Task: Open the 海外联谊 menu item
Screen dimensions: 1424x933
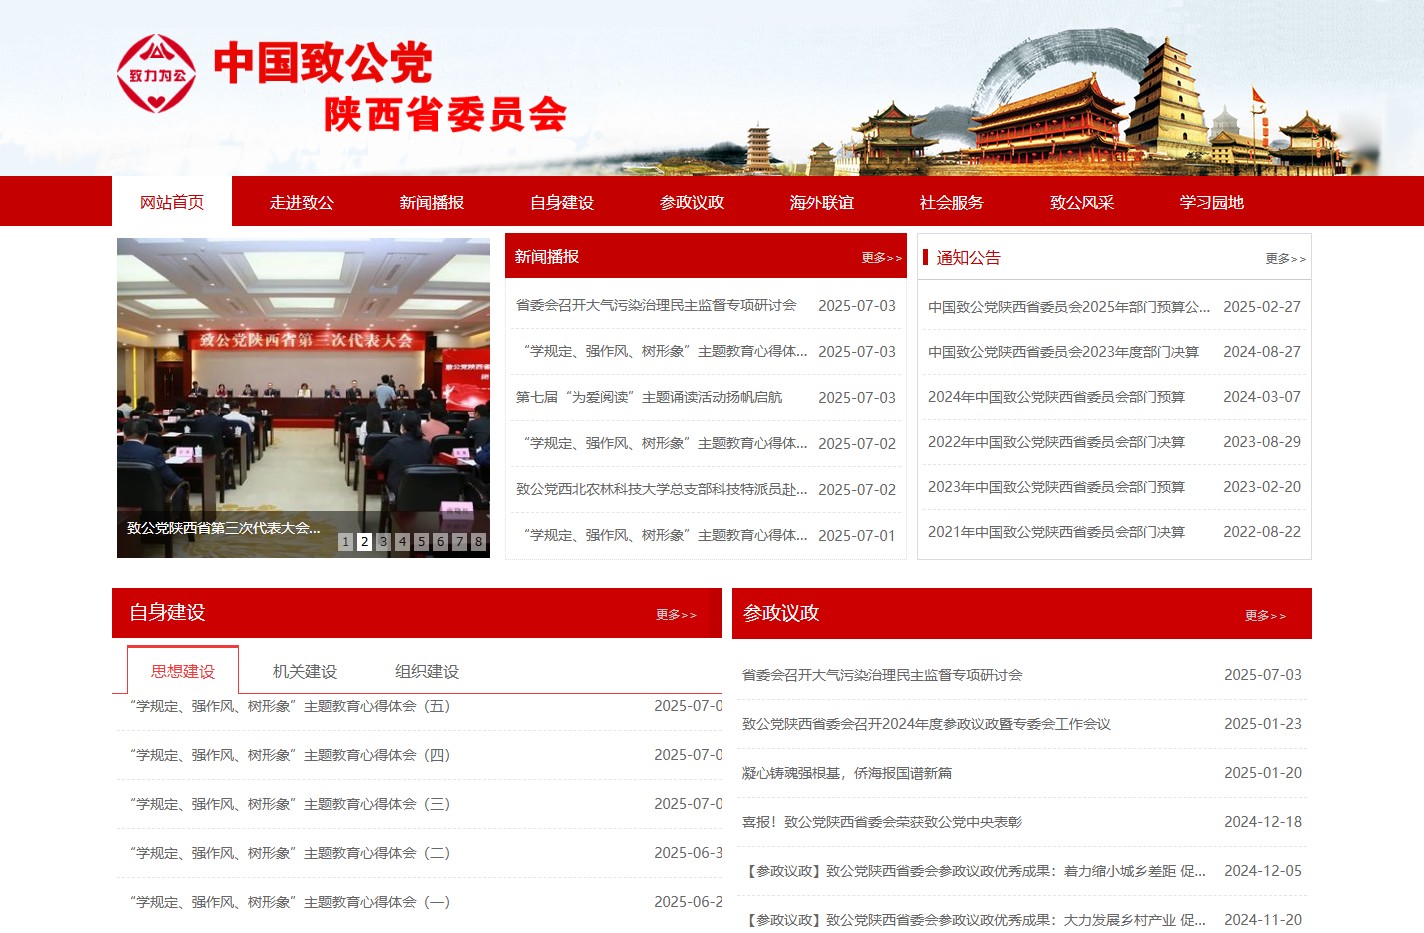Action: [822, 202]
